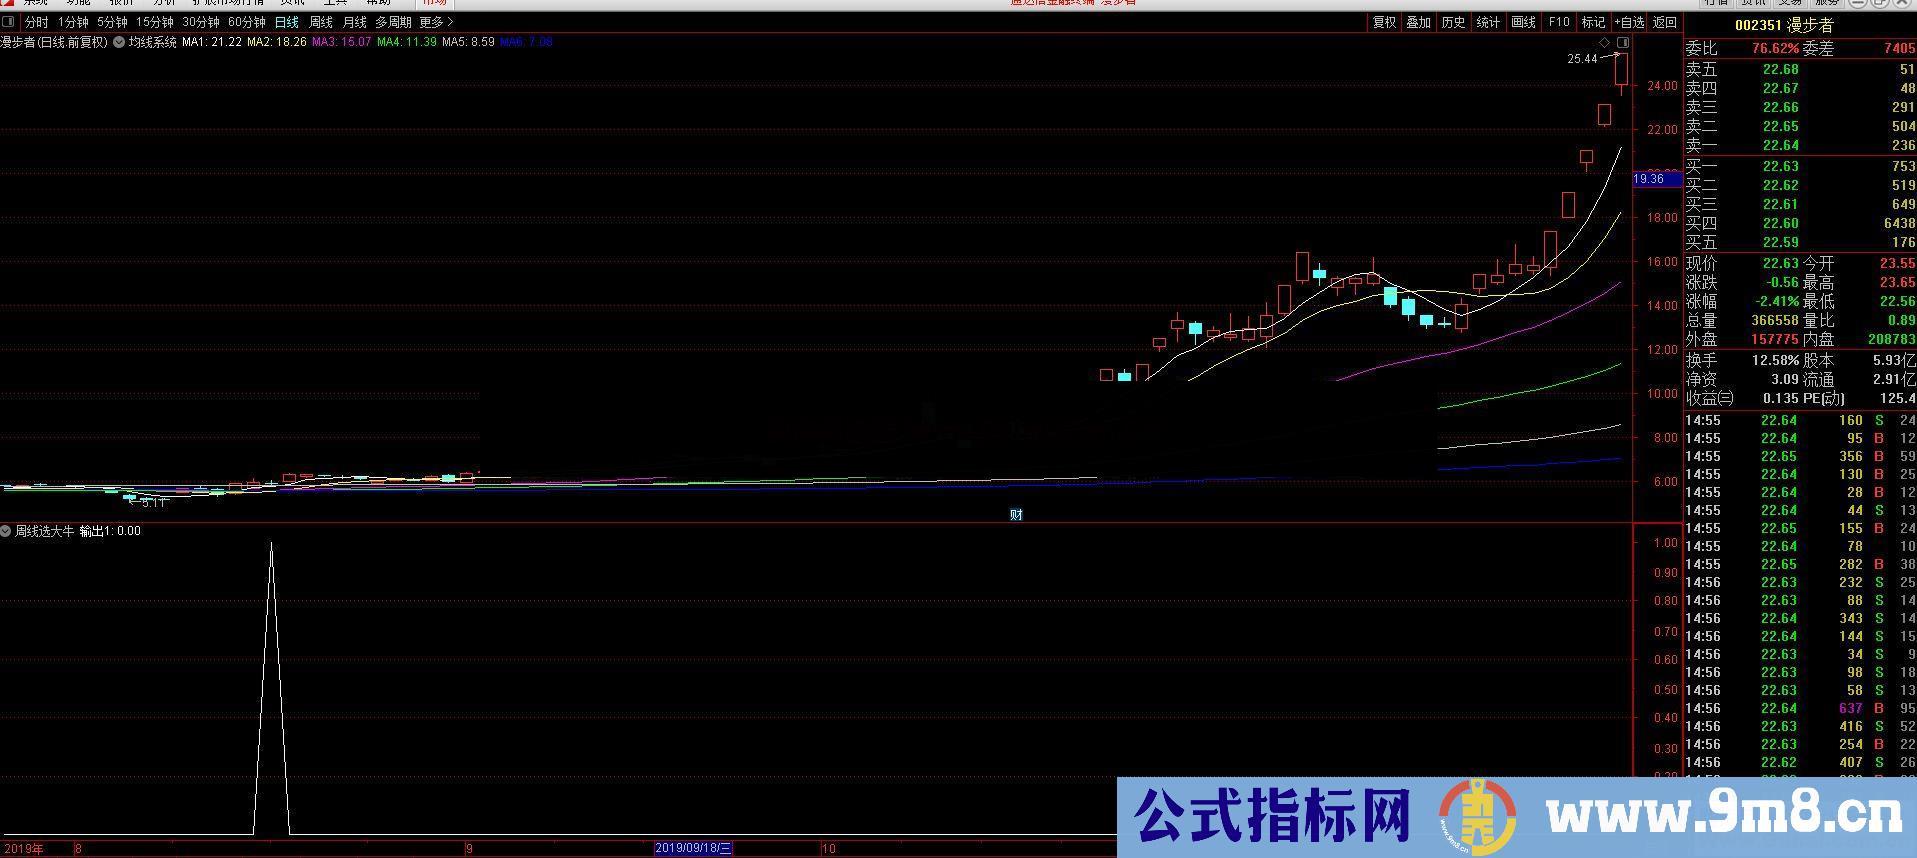Click the 现价 22.63 current price
The height and width of the screenshot is (858, 1917).
1780,263
